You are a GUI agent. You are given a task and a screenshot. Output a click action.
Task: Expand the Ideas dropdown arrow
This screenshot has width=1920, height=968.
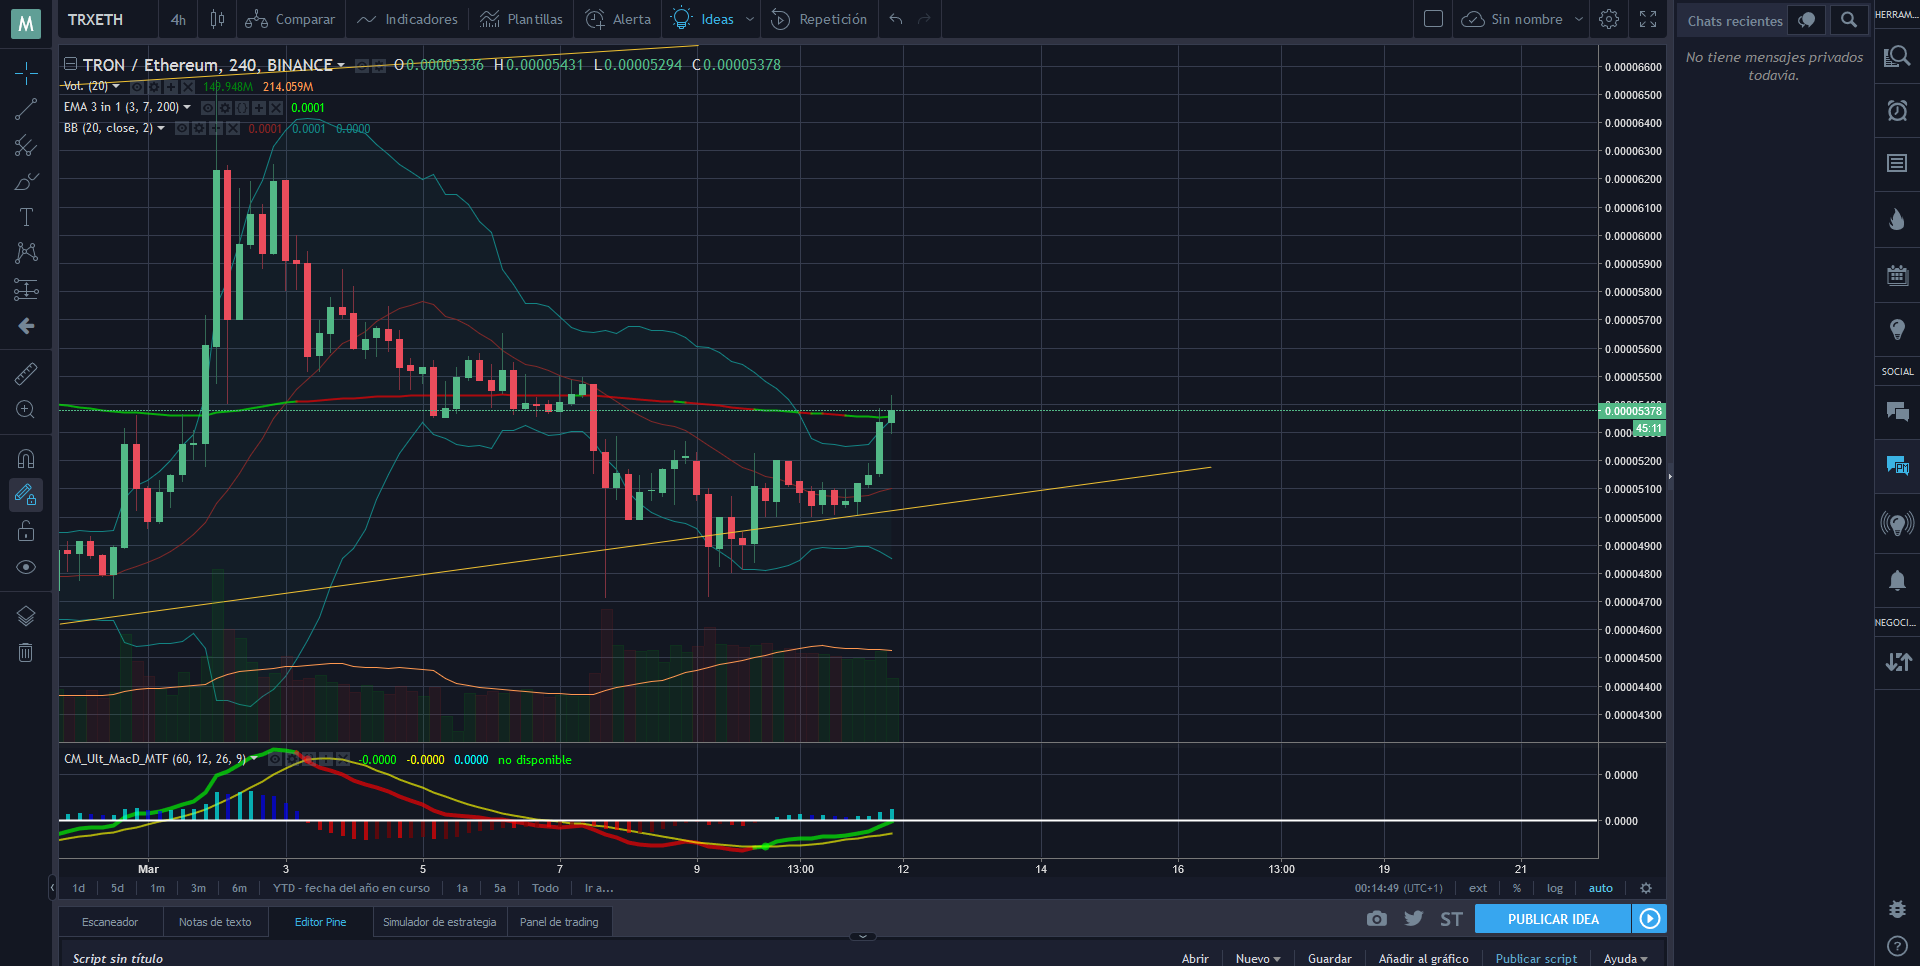[x=750, y=19]
